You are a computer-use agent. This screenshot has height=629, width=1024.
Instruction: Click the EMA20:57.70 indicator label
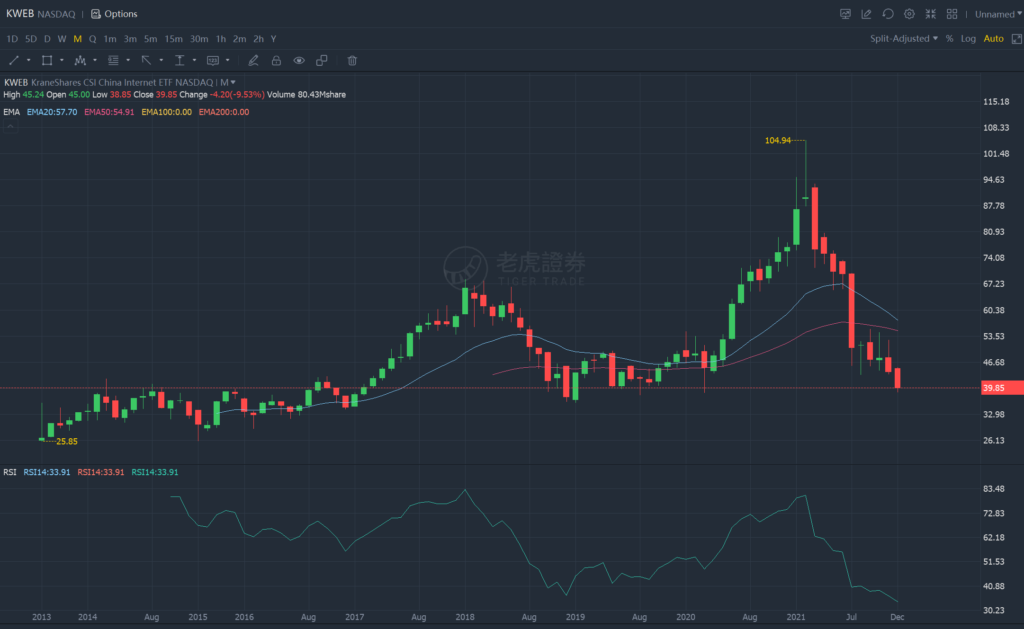pyautogui.click(x=52, y=112)
